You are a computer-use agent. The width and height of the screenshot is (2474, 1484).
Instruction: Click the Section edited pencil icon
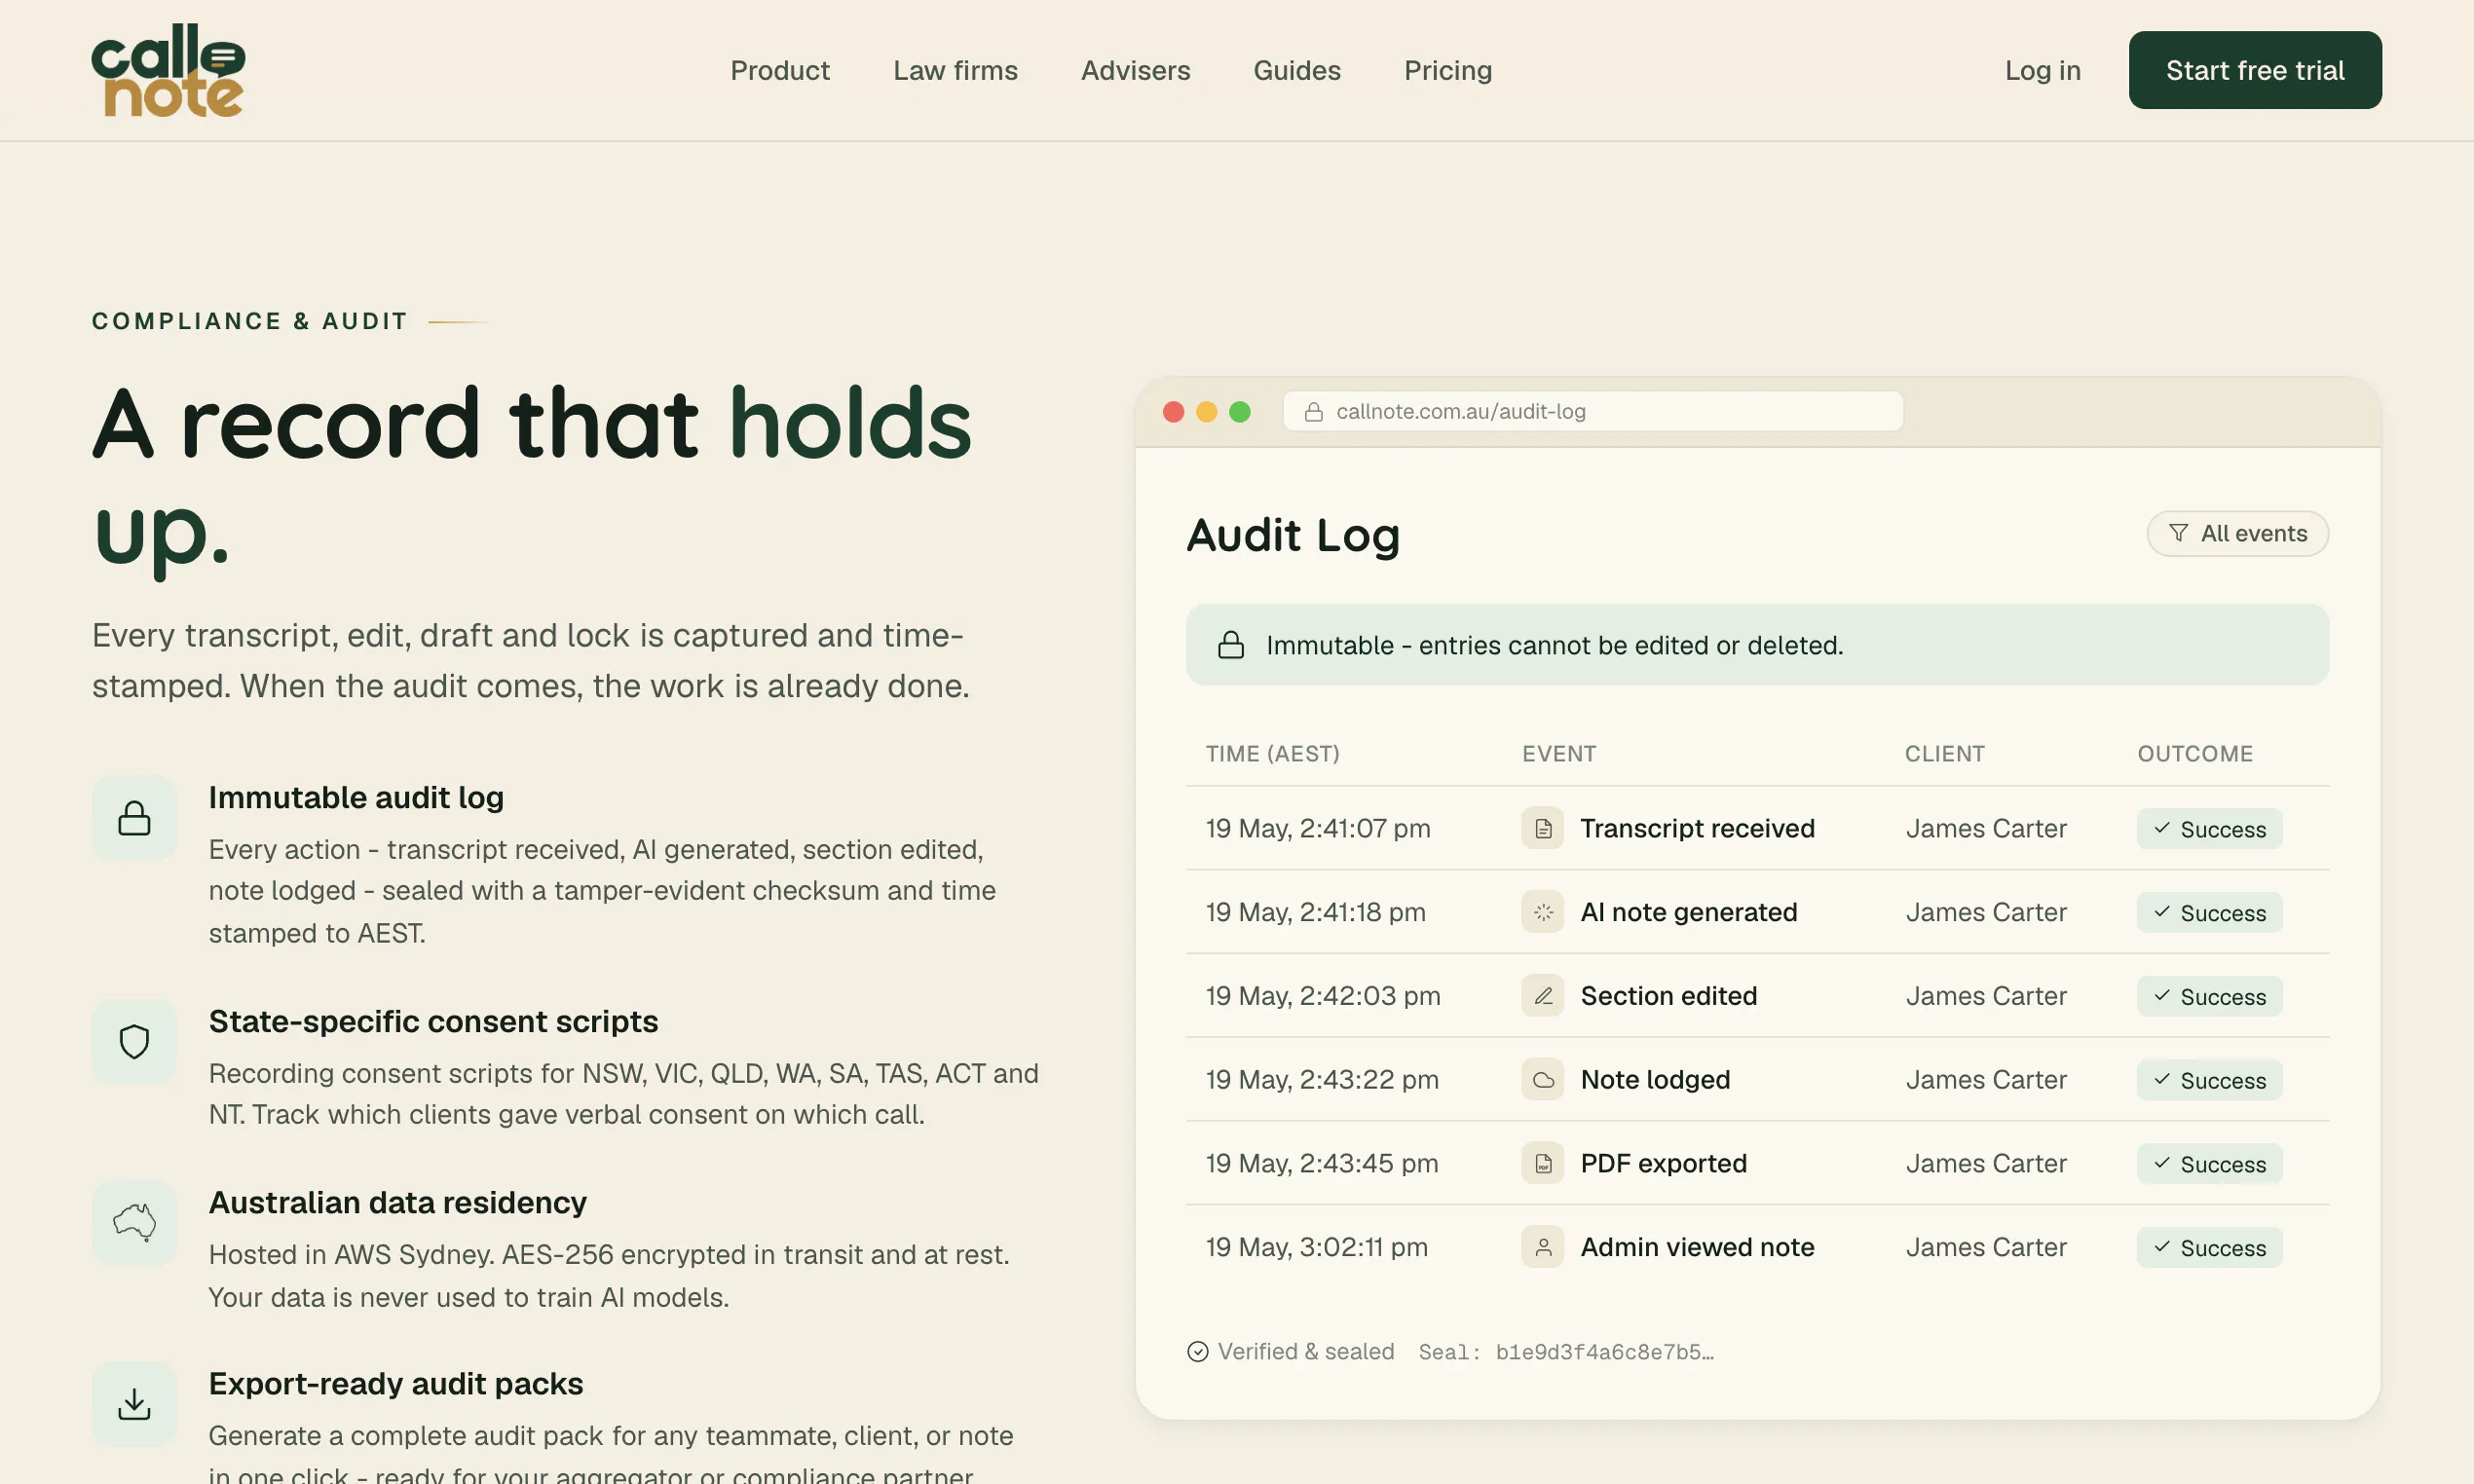click(1543, 996)
